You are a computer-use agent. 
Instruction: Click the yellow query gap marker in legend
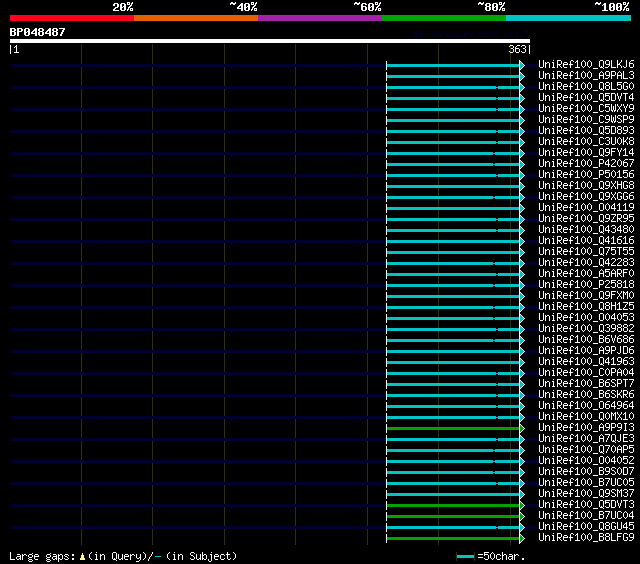pos(82,556)
